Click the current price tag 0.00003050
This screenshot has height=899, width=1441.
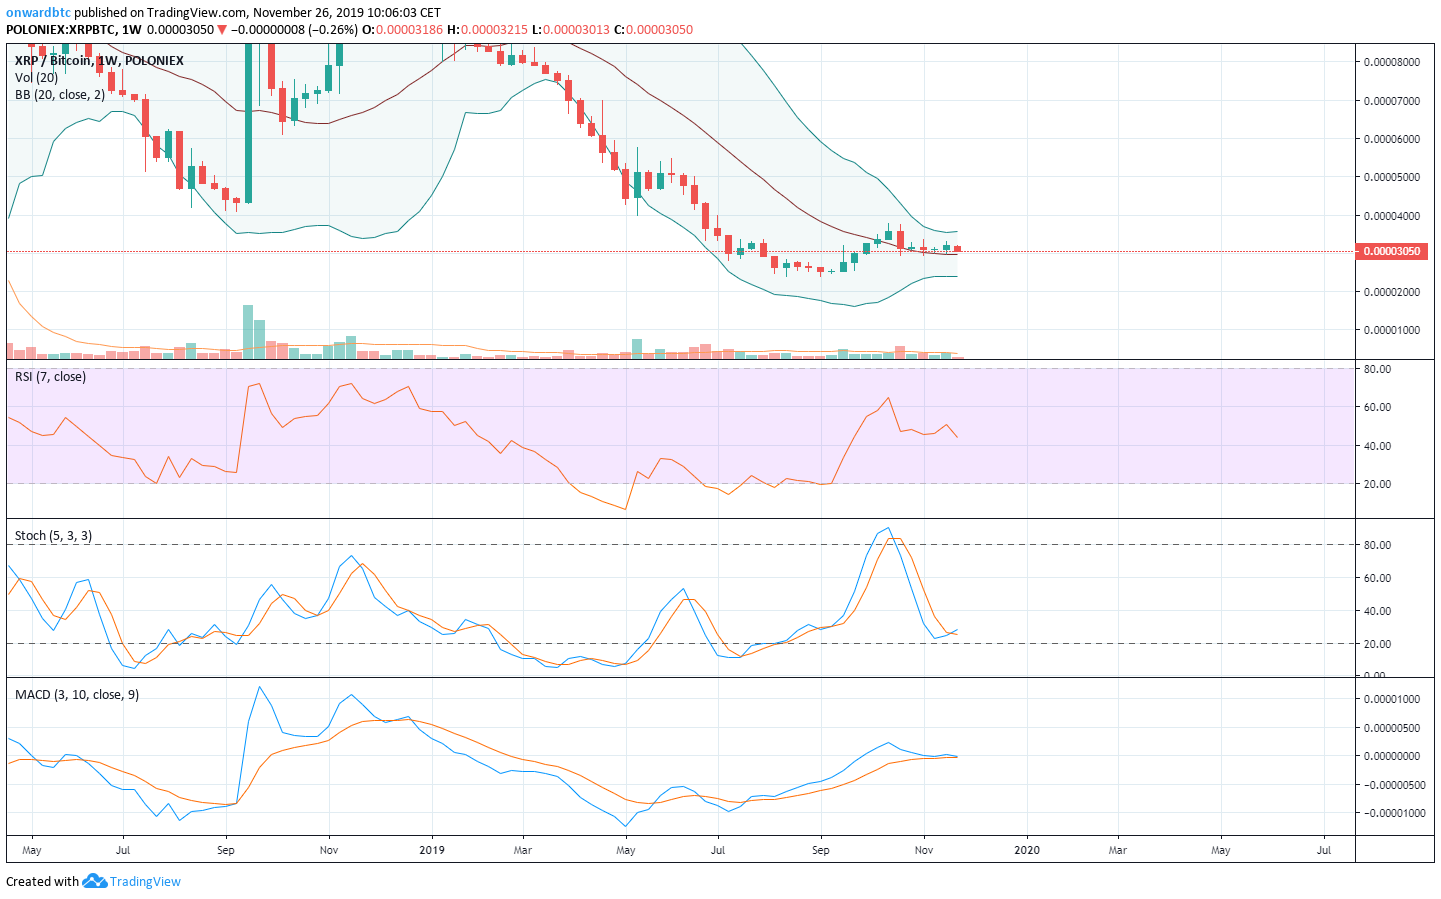coord(1392,251)
